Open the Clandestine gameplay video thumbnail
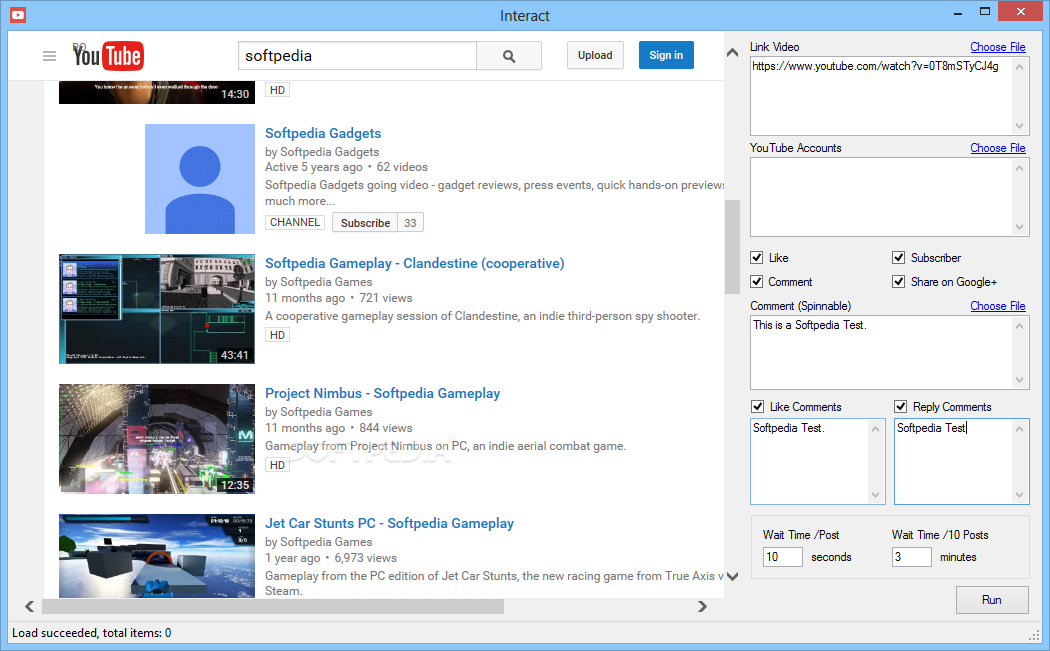Viewport: 1050px width, 651px height. tap(157, 309)
